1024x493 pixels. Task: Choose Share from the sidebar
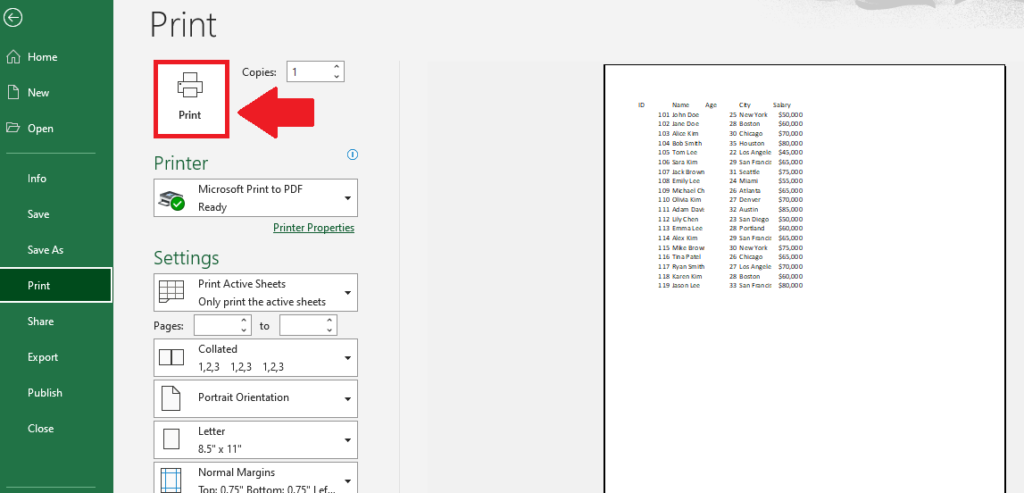(41, 321)
